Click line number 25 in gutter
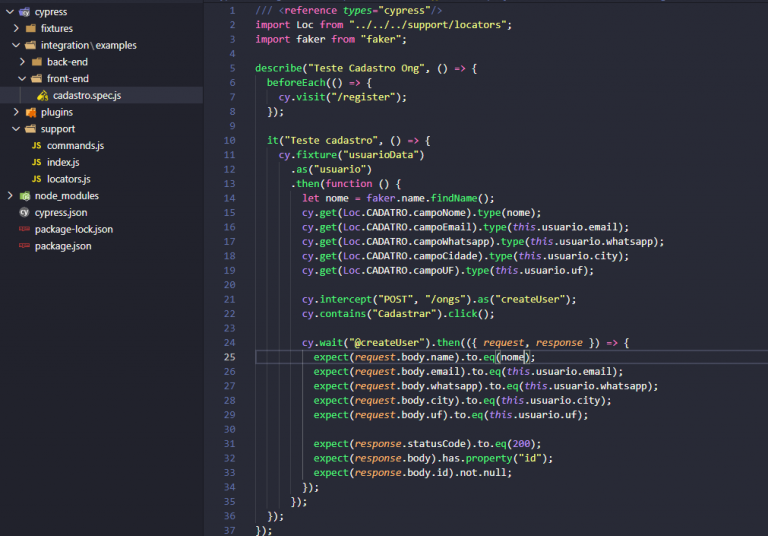 pos(229,357)
